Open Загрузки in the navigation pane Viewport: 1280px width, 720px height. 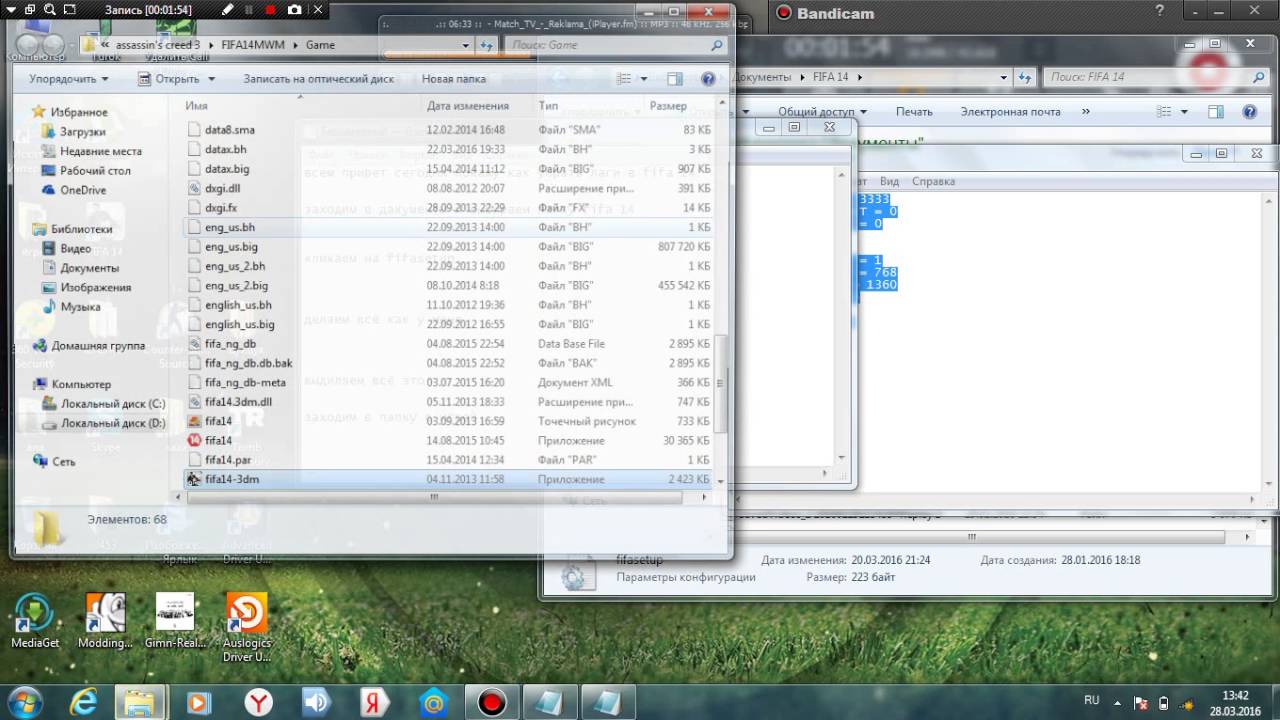coord(82,132)
